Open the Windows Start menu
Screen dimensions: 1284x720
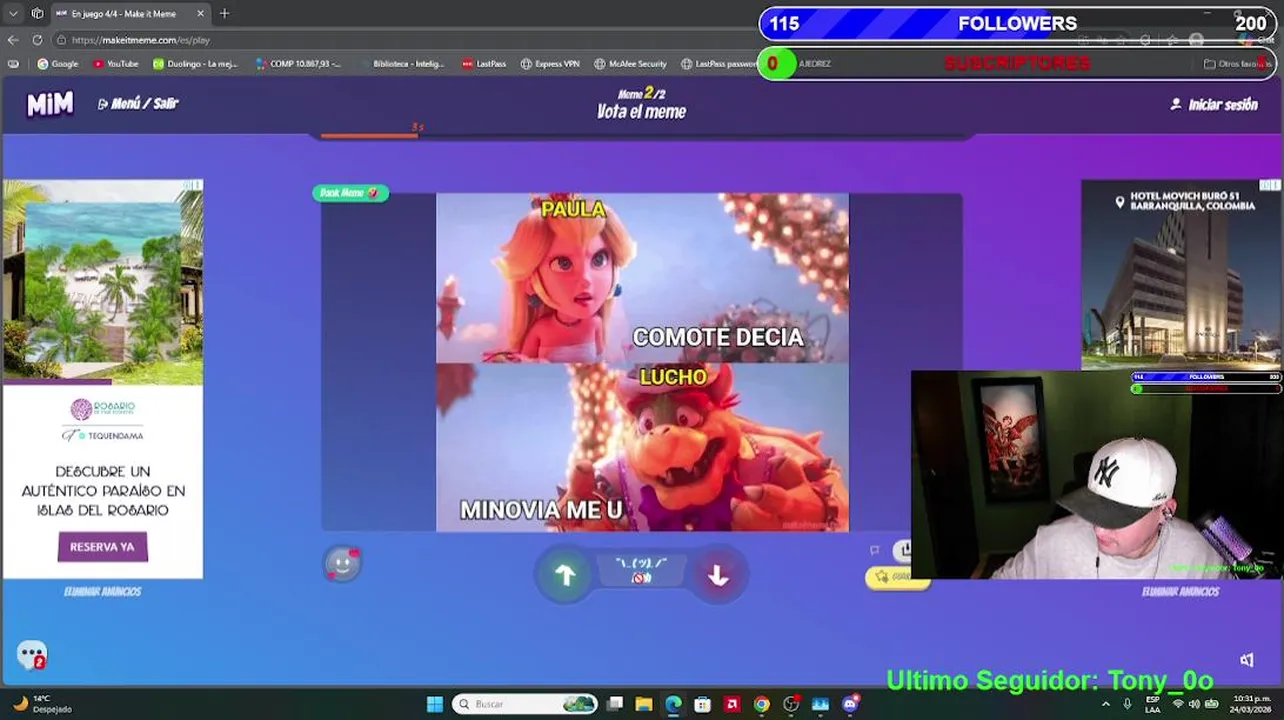[x=434, y=704]
